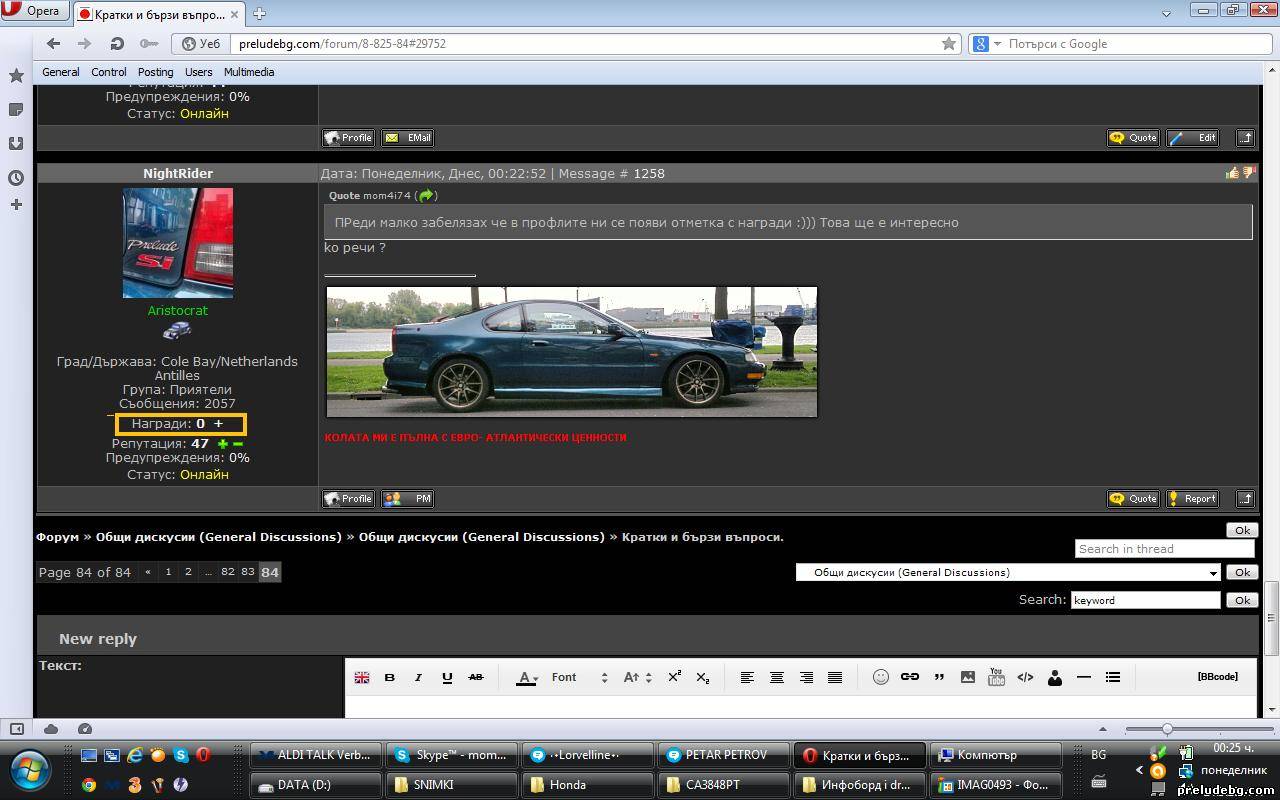
Task: Insert a YouTube video in reply
Action: pos(996,677)
